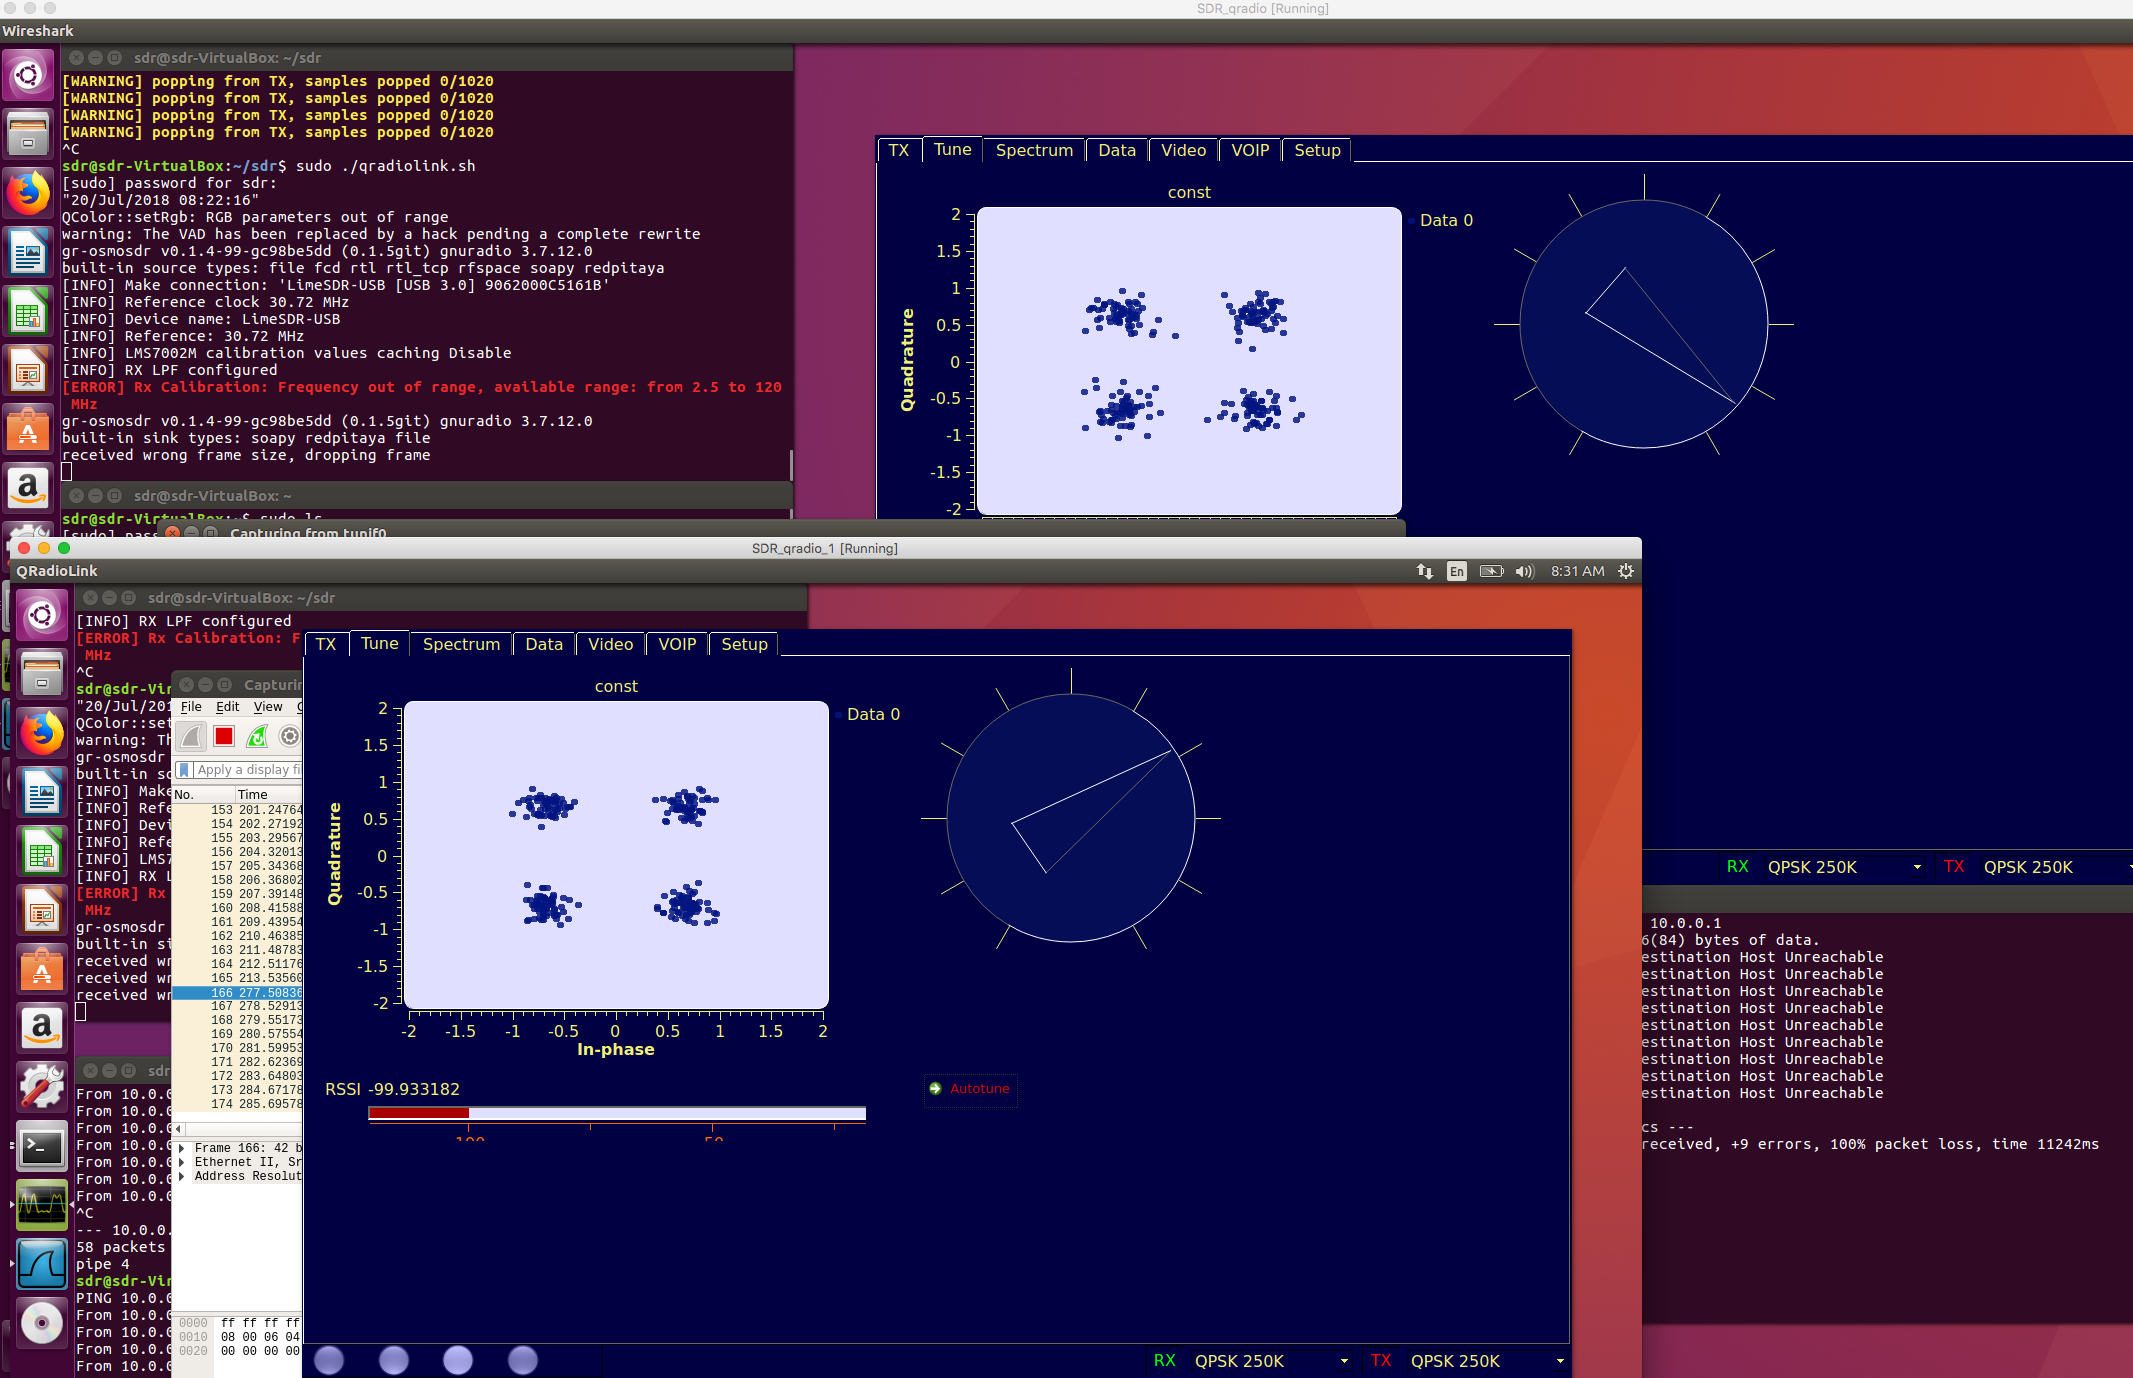Restart capture using green shark fin
This screenshot has width=2133, height=1378.
click(257, 737)
